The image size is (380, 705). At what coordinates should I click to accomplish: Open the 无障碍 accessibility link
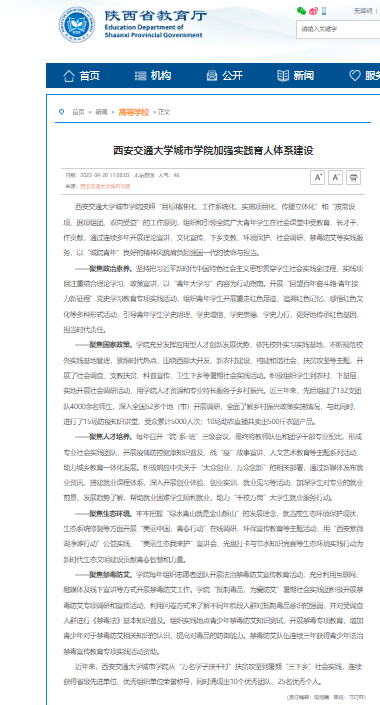[x=363, y=11]
